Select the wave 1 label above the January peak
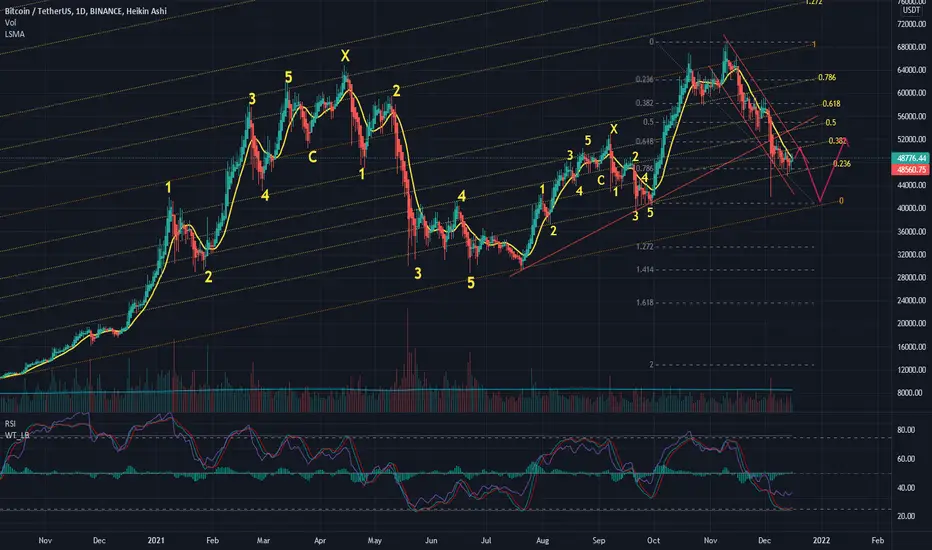The width and height of the screenshot is (932, 550). click(168, 188)
